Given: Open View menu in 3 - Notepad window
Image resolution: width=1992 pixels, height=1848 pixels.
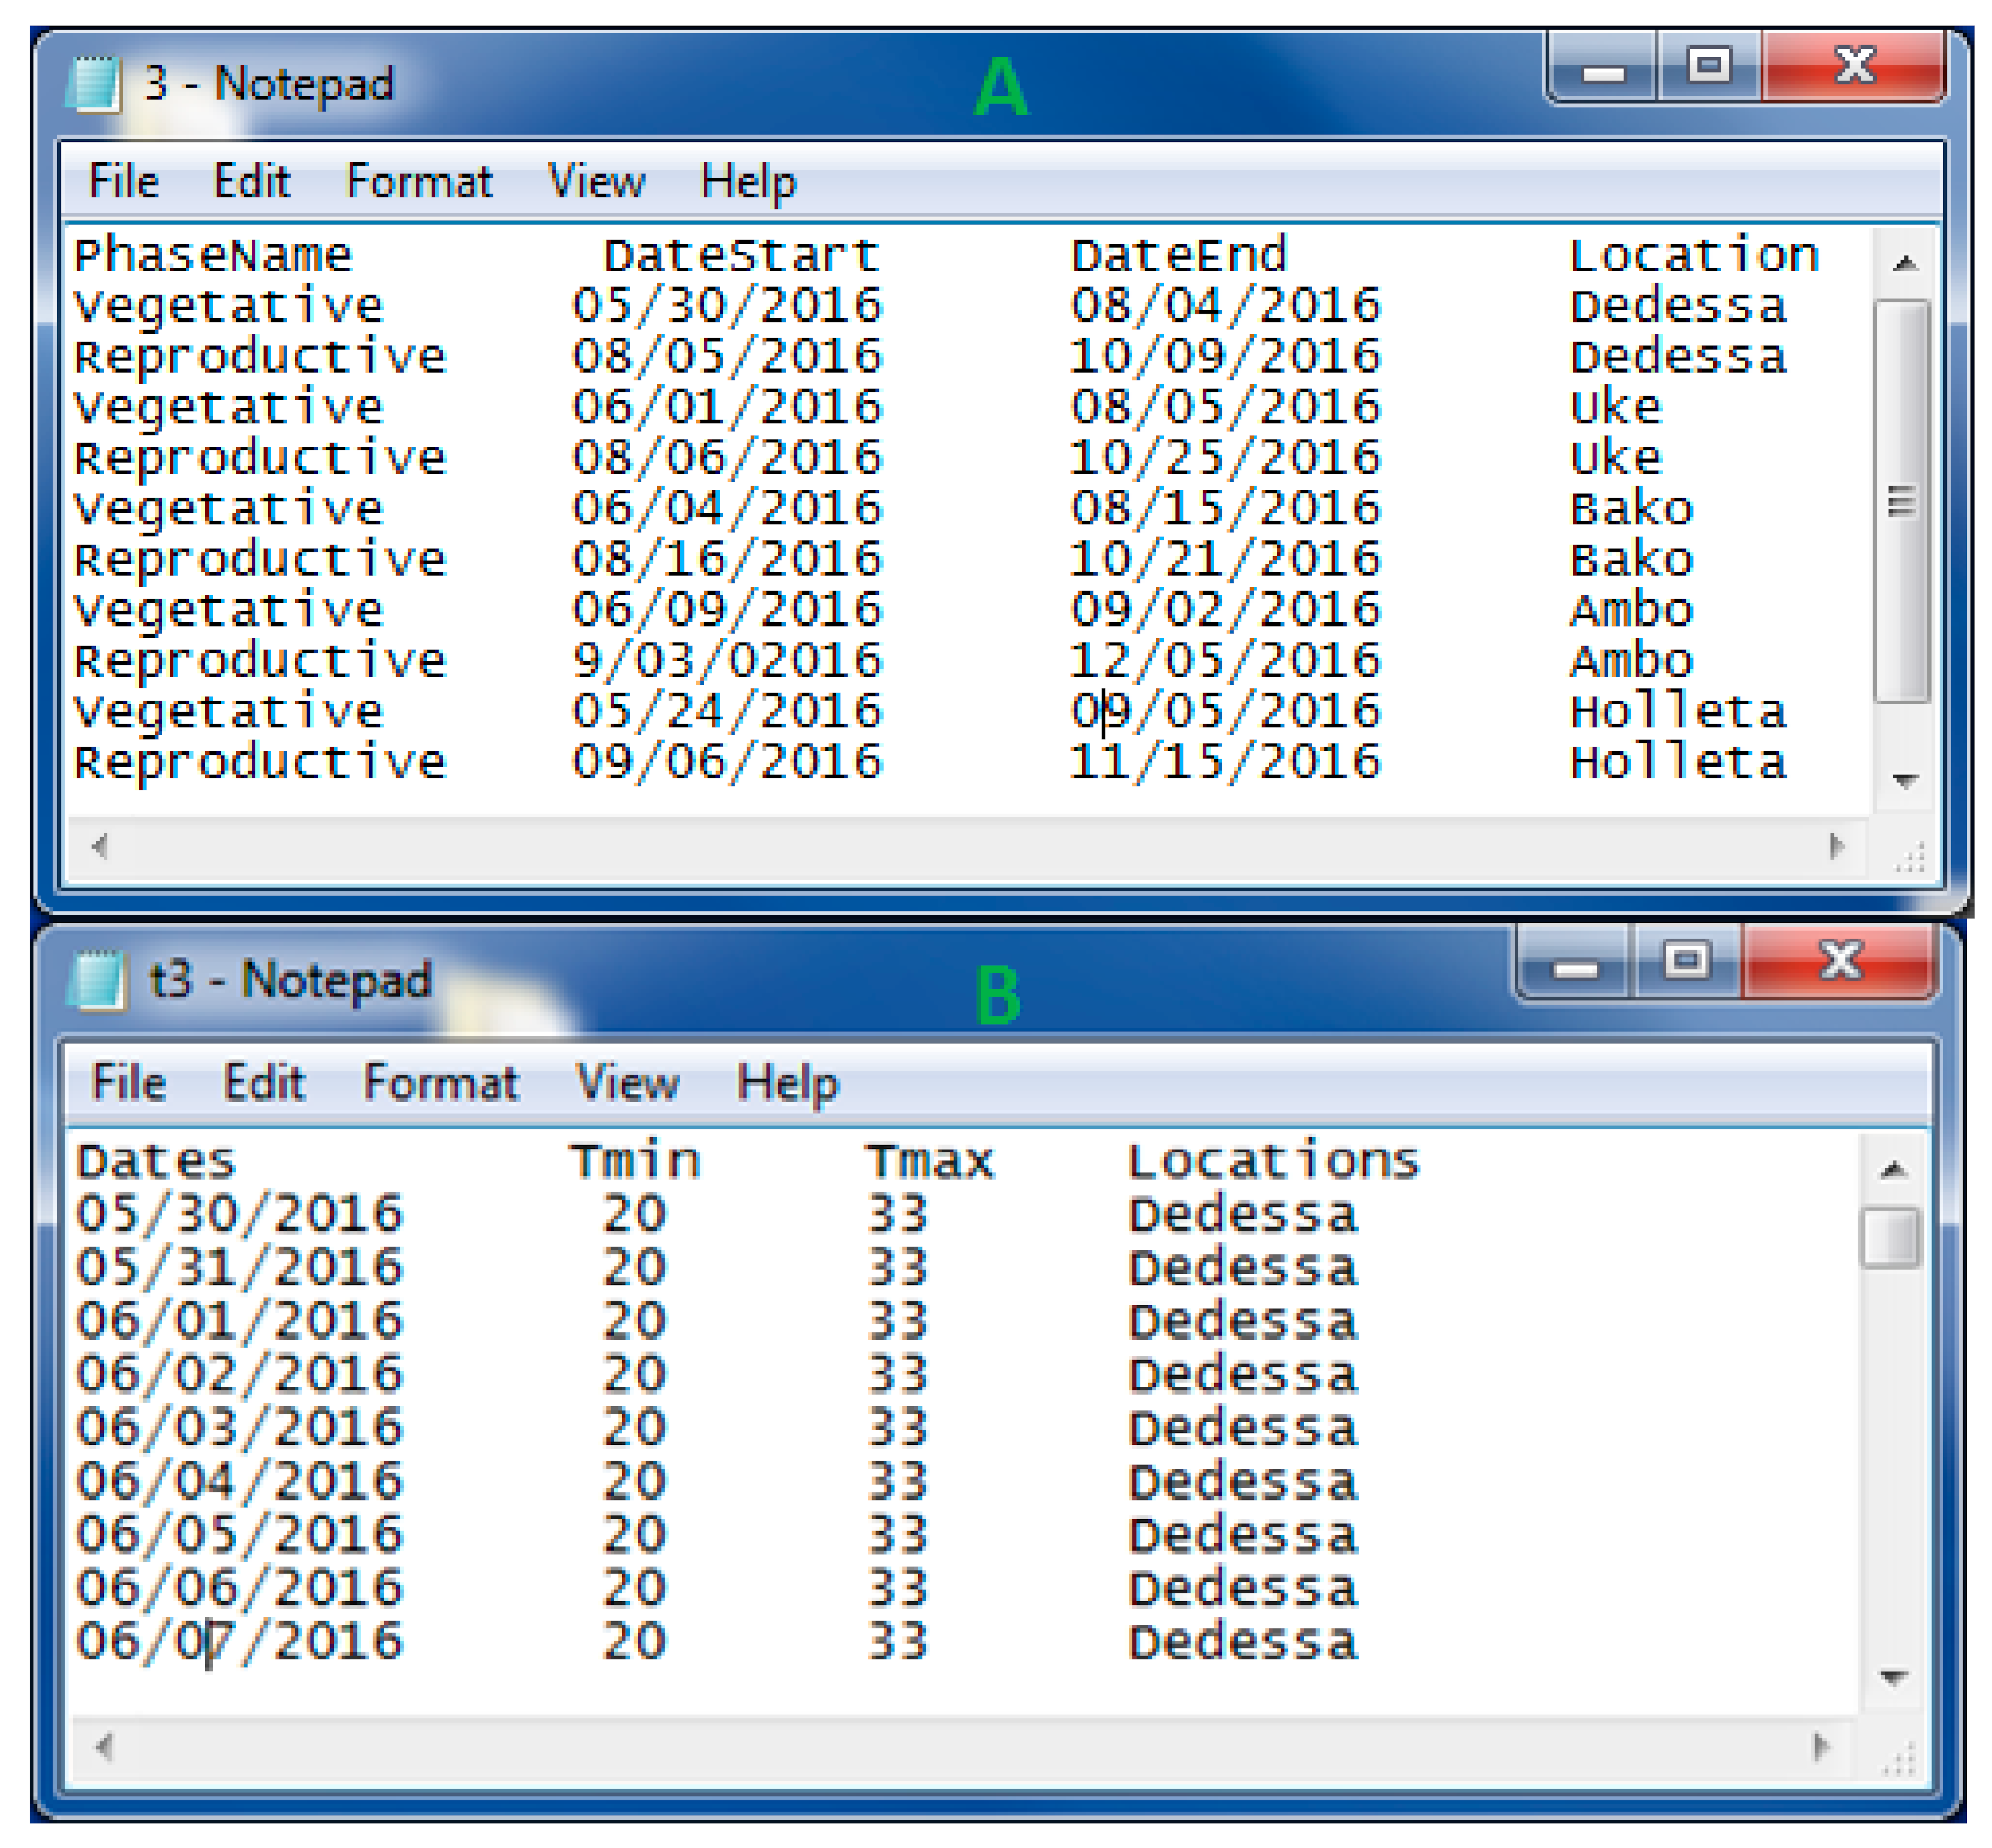Looking at the screenshot, I should pyautogui.click(x=597, y=182).
